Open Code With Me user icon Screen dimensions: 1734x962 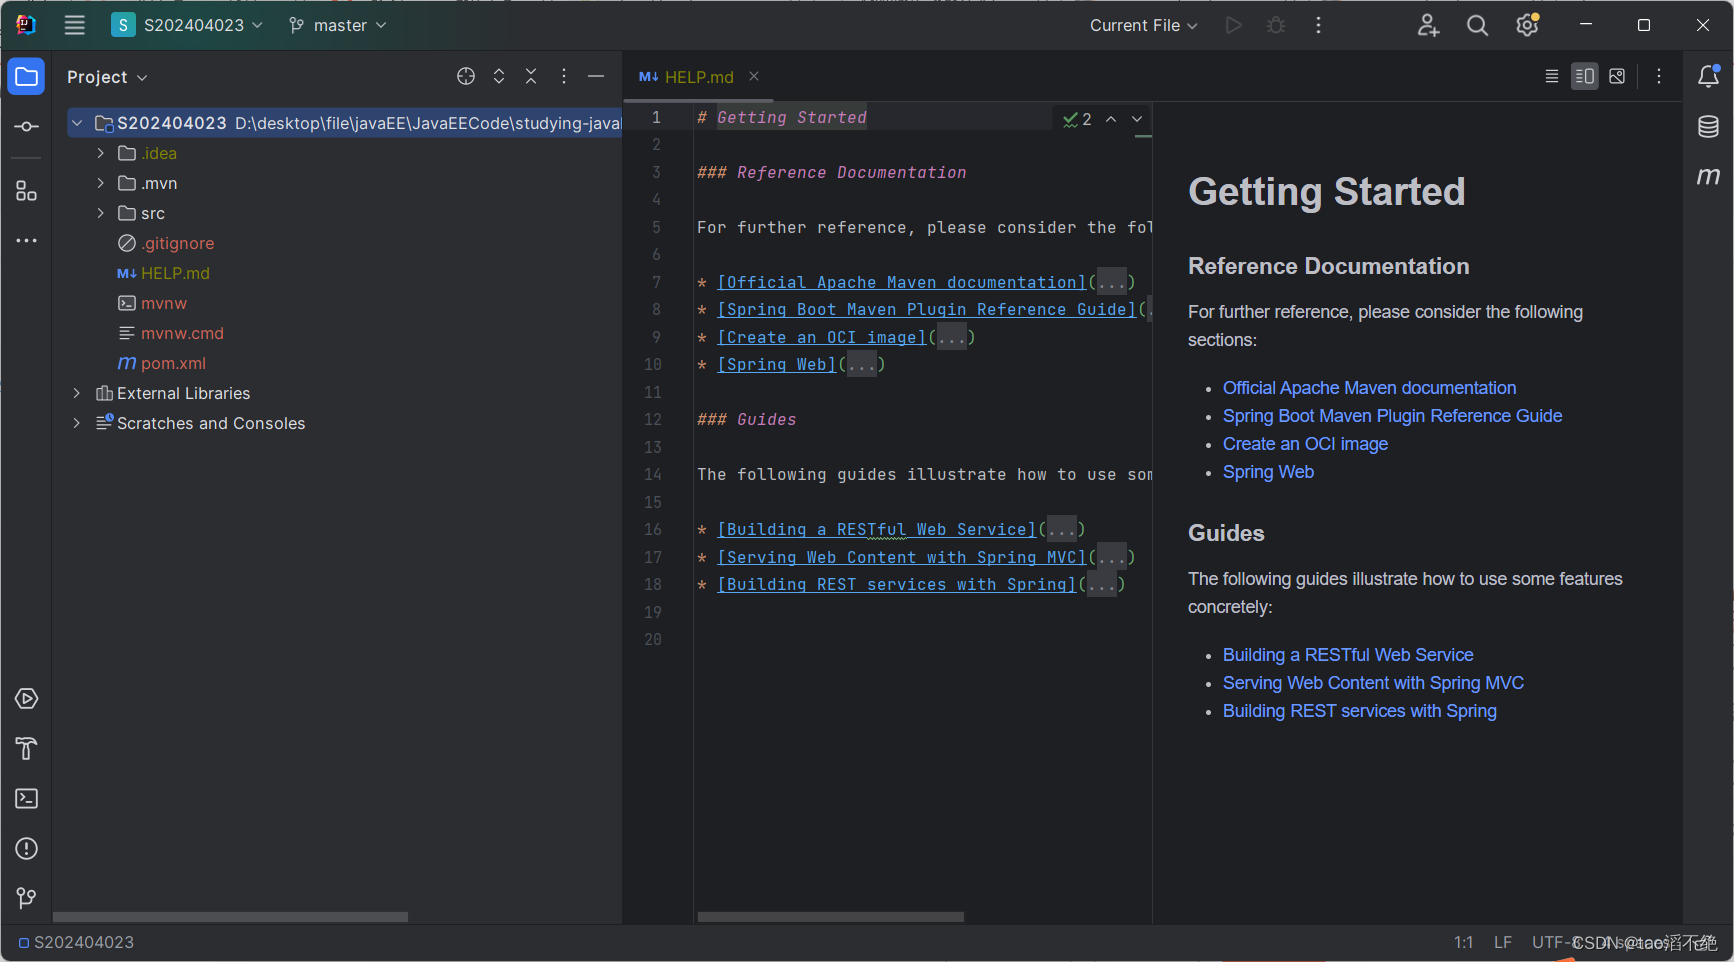tap(1428, 25)
